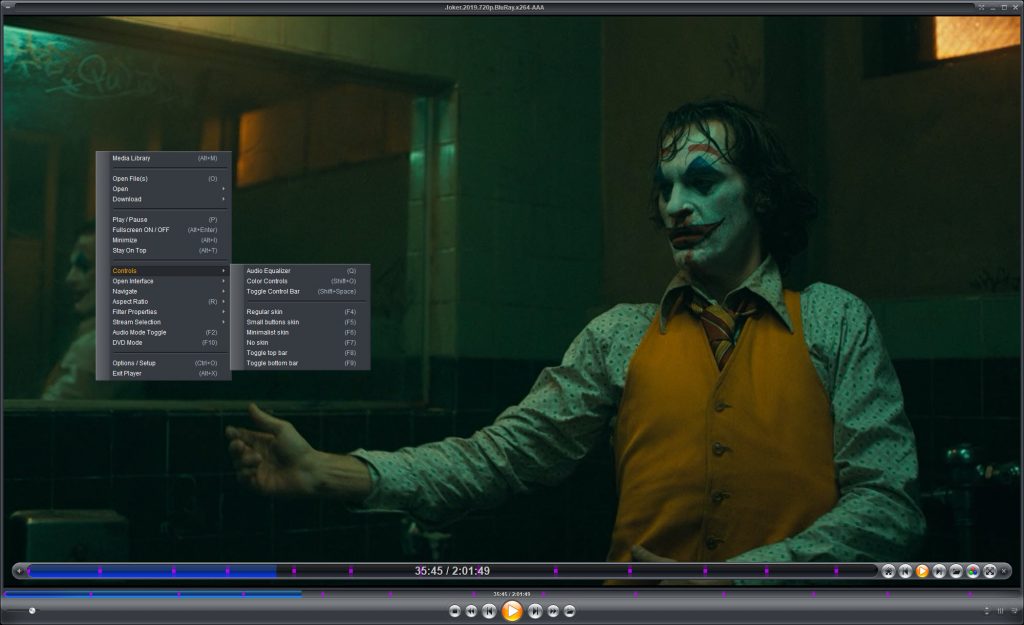Open Options / Setup
The width and height of the screenshot is (1024, 625).
pos(164,363)
